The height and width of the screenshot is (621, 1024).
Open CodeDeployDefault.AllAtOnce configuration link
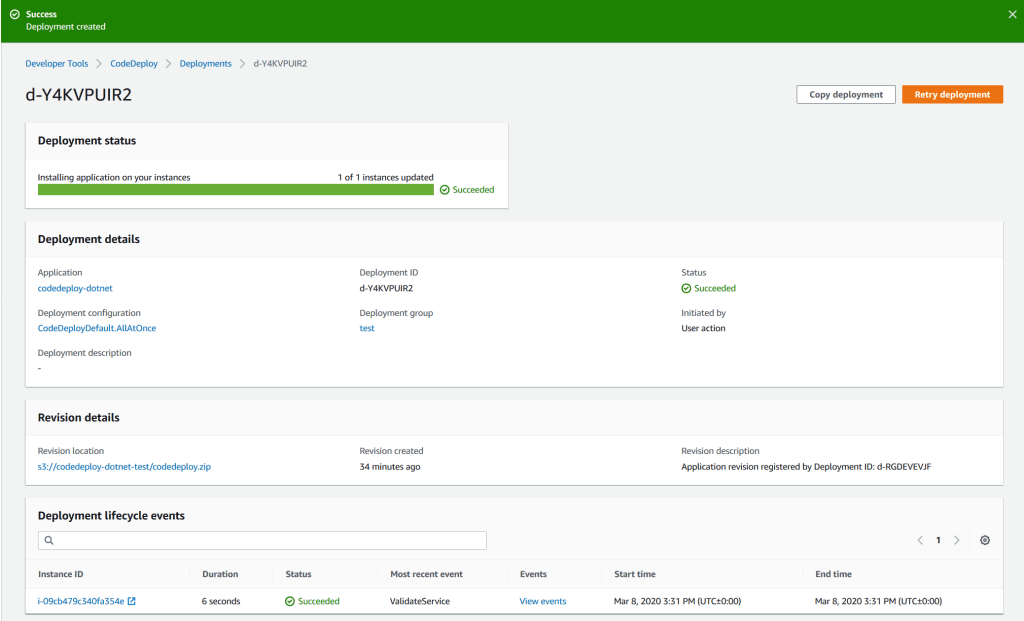pyautogui.click(x=97, y=328)
